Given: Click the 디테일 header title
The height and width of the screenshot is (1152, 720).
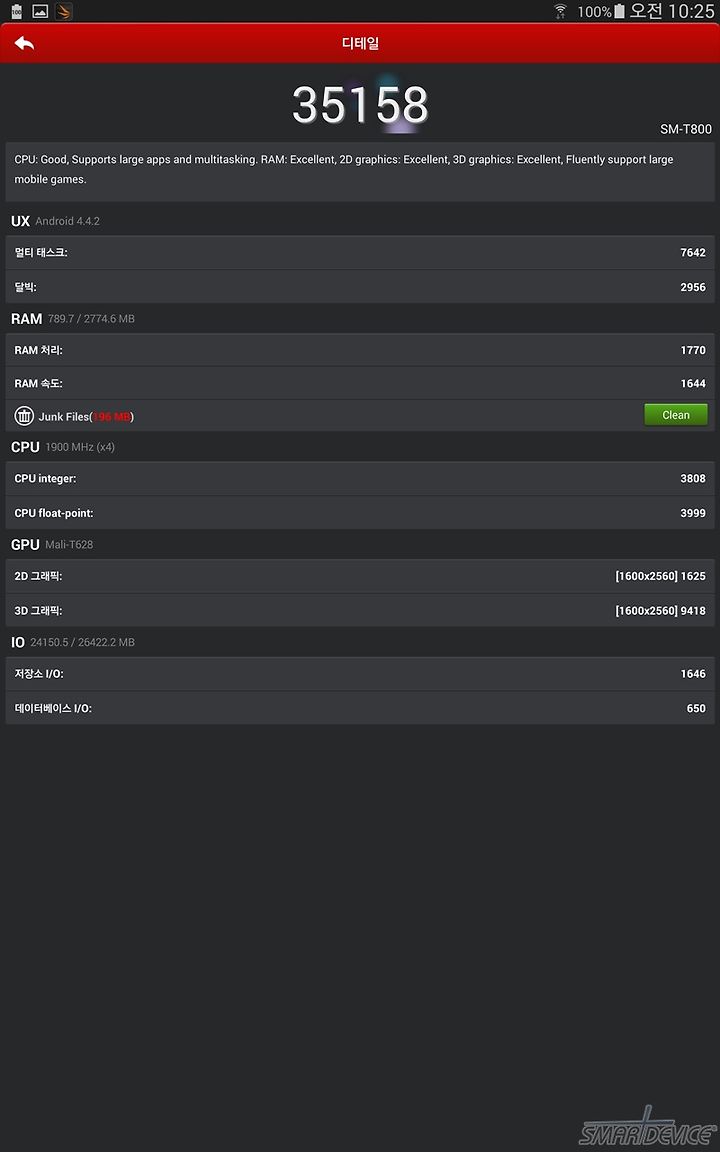Looking at the screenshot, I should click(360, 43).
